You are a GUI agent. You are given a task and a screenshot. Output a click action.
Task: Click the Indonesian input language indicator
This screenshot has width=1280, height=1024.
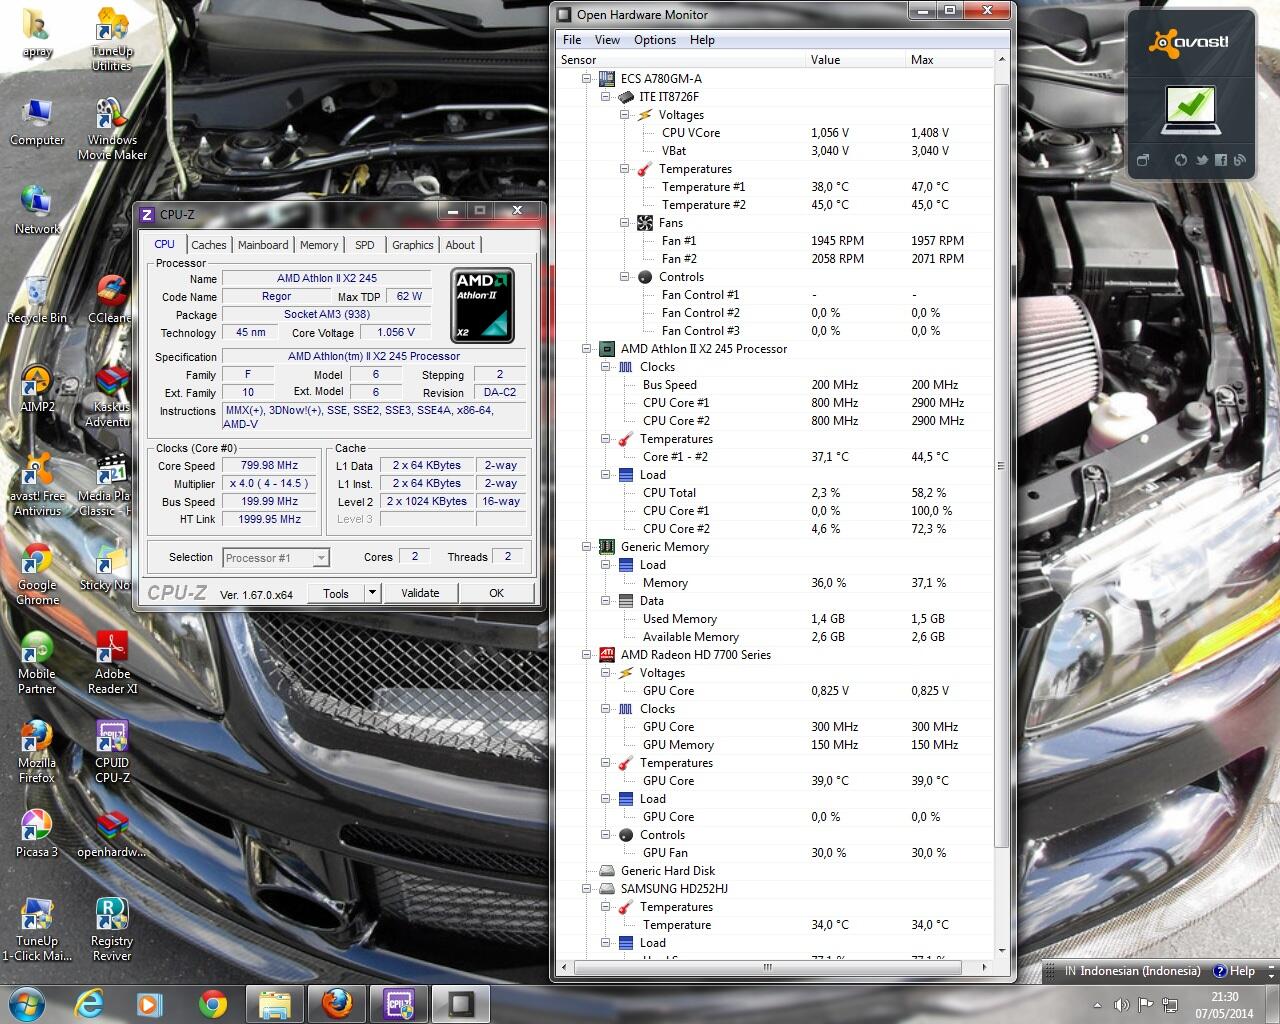click(1132, 971)
